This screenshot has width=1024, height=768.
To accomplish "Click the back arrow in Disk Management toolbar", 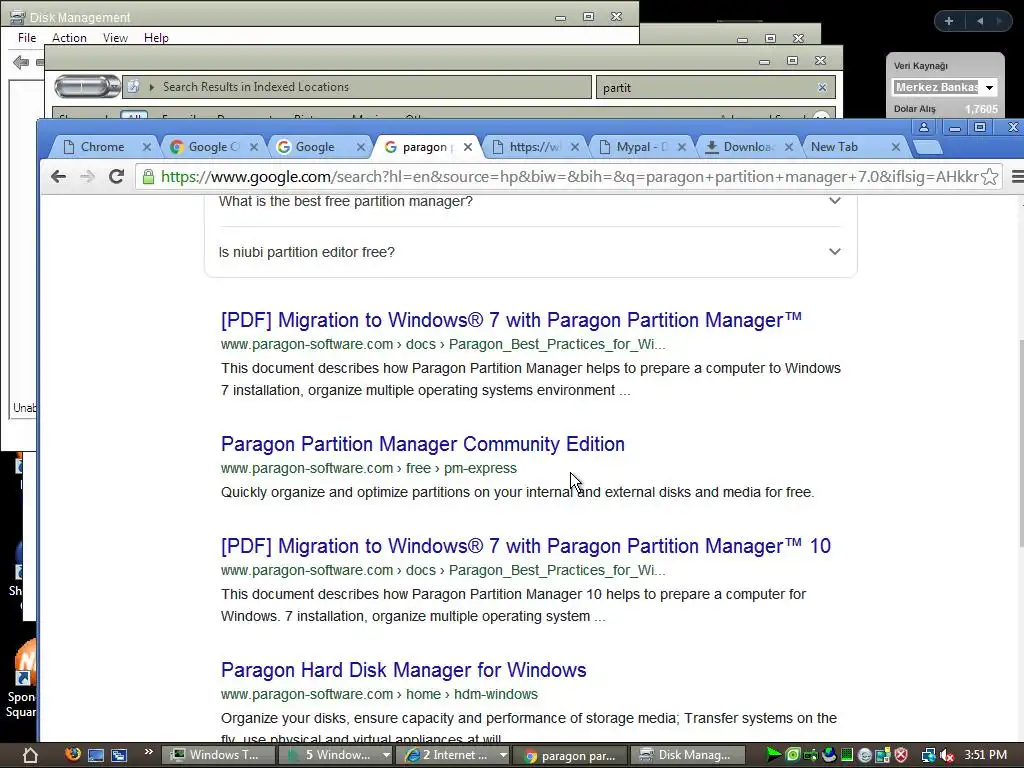I will pos(21,62).
